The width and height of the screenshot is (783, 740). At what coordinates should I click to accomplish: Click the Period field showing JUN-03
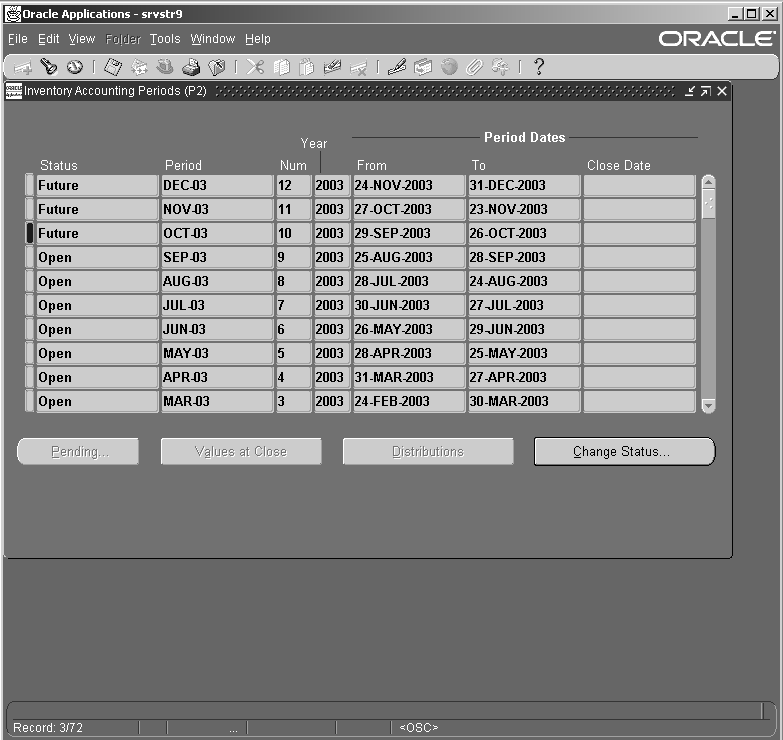pos(217,329)
